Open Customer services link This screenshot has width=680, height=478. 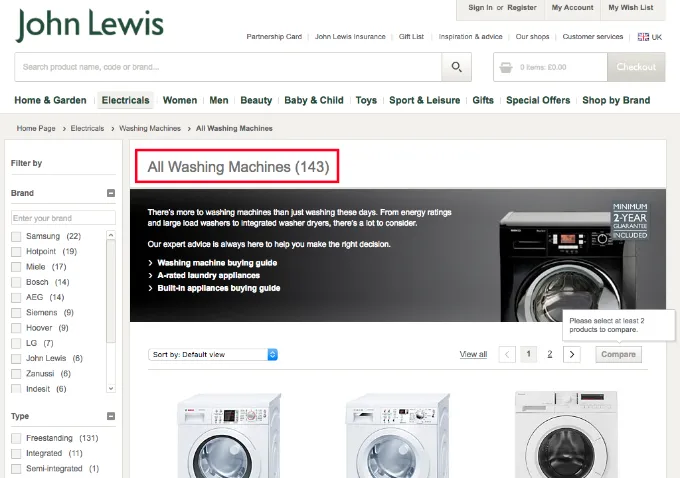(x=592, y=37)
